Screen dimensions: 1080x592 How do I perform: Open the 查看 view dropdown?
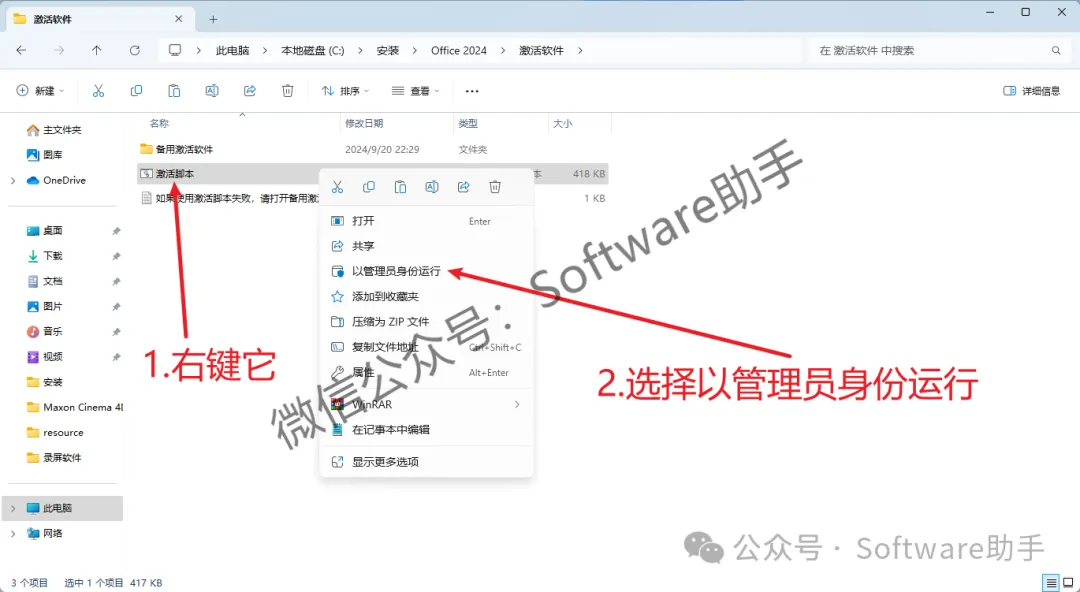[x=415, y=91]
